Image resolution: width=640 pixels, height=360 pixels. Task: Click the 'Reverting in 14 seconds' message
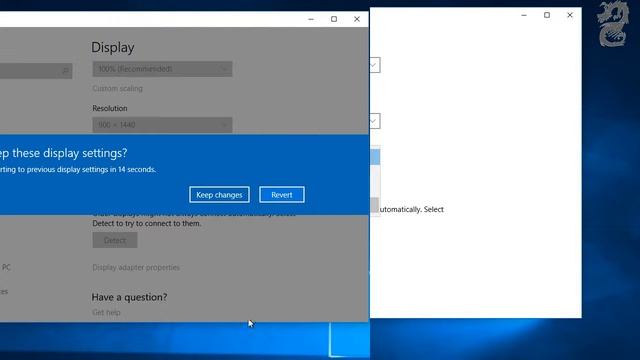[78, 169]
